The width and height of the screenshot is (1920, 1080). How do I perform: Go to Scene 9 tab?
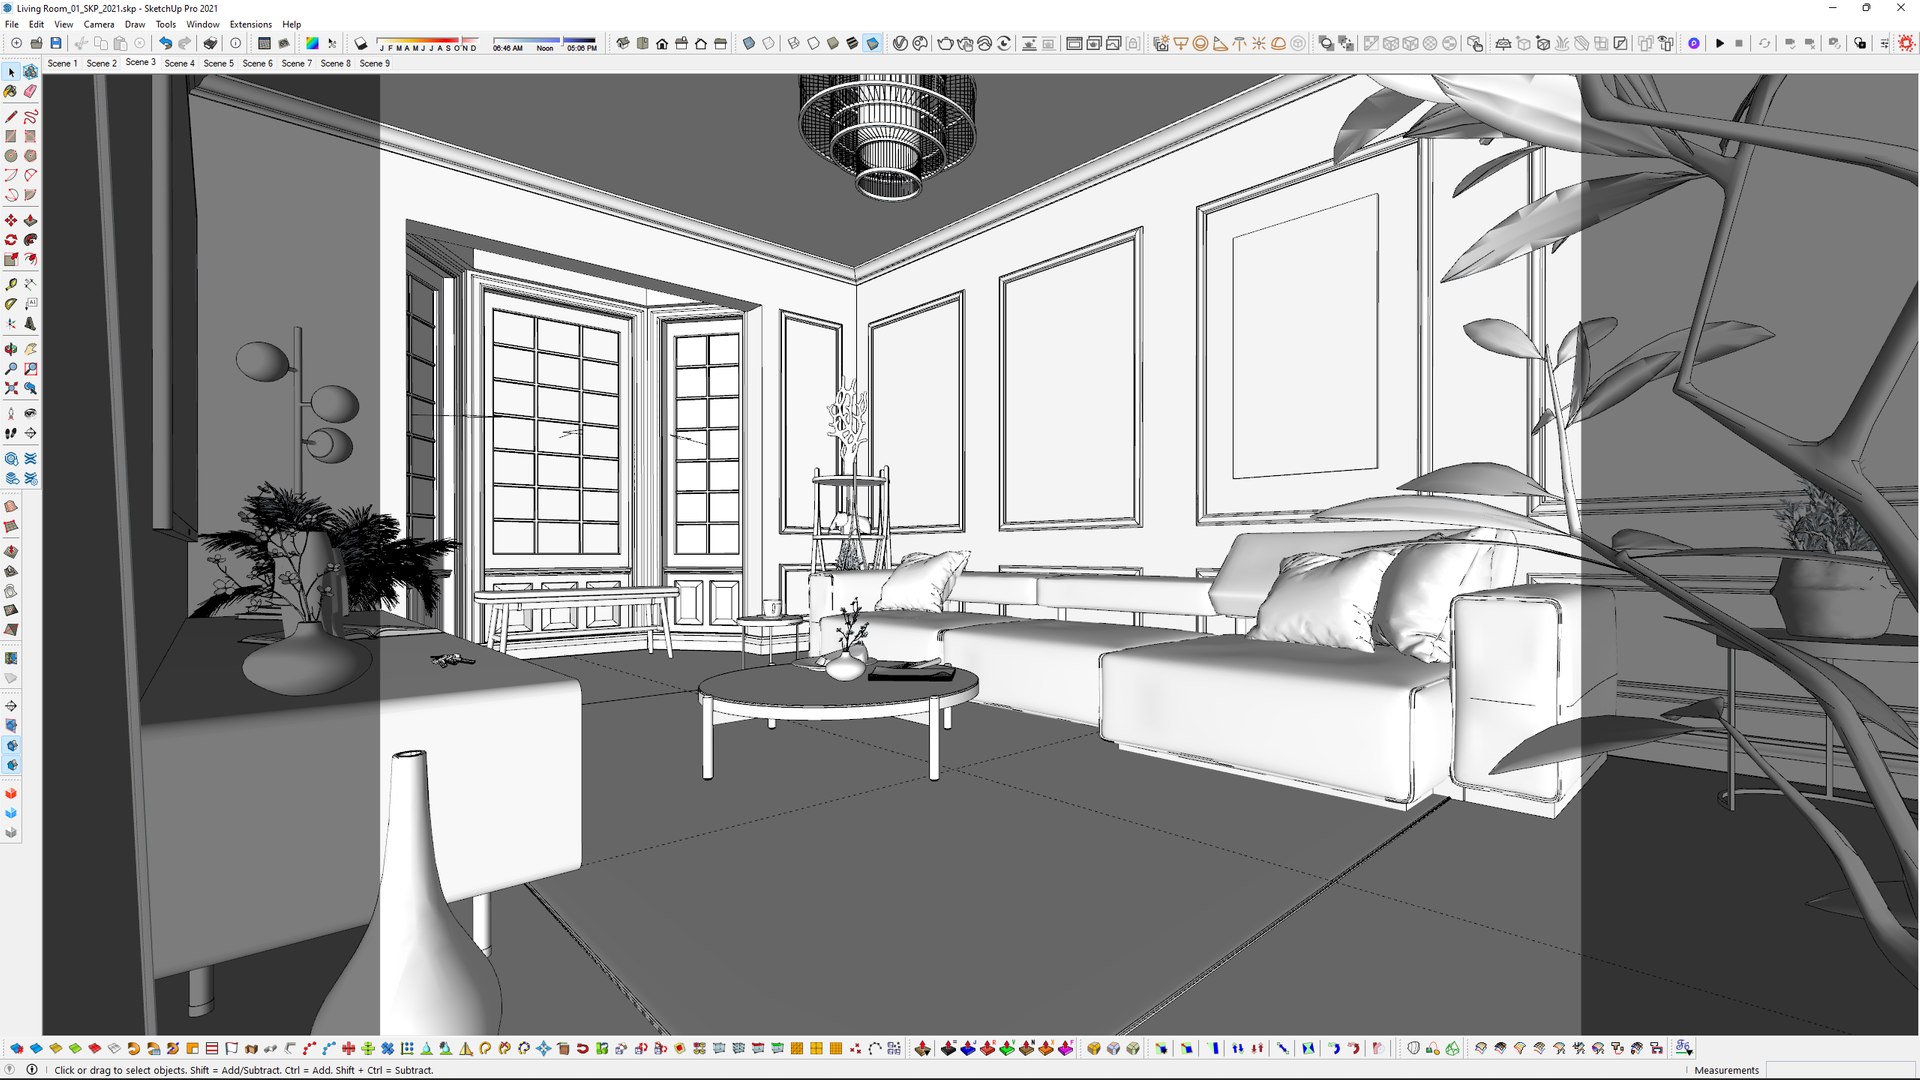[x=374, y=63]
